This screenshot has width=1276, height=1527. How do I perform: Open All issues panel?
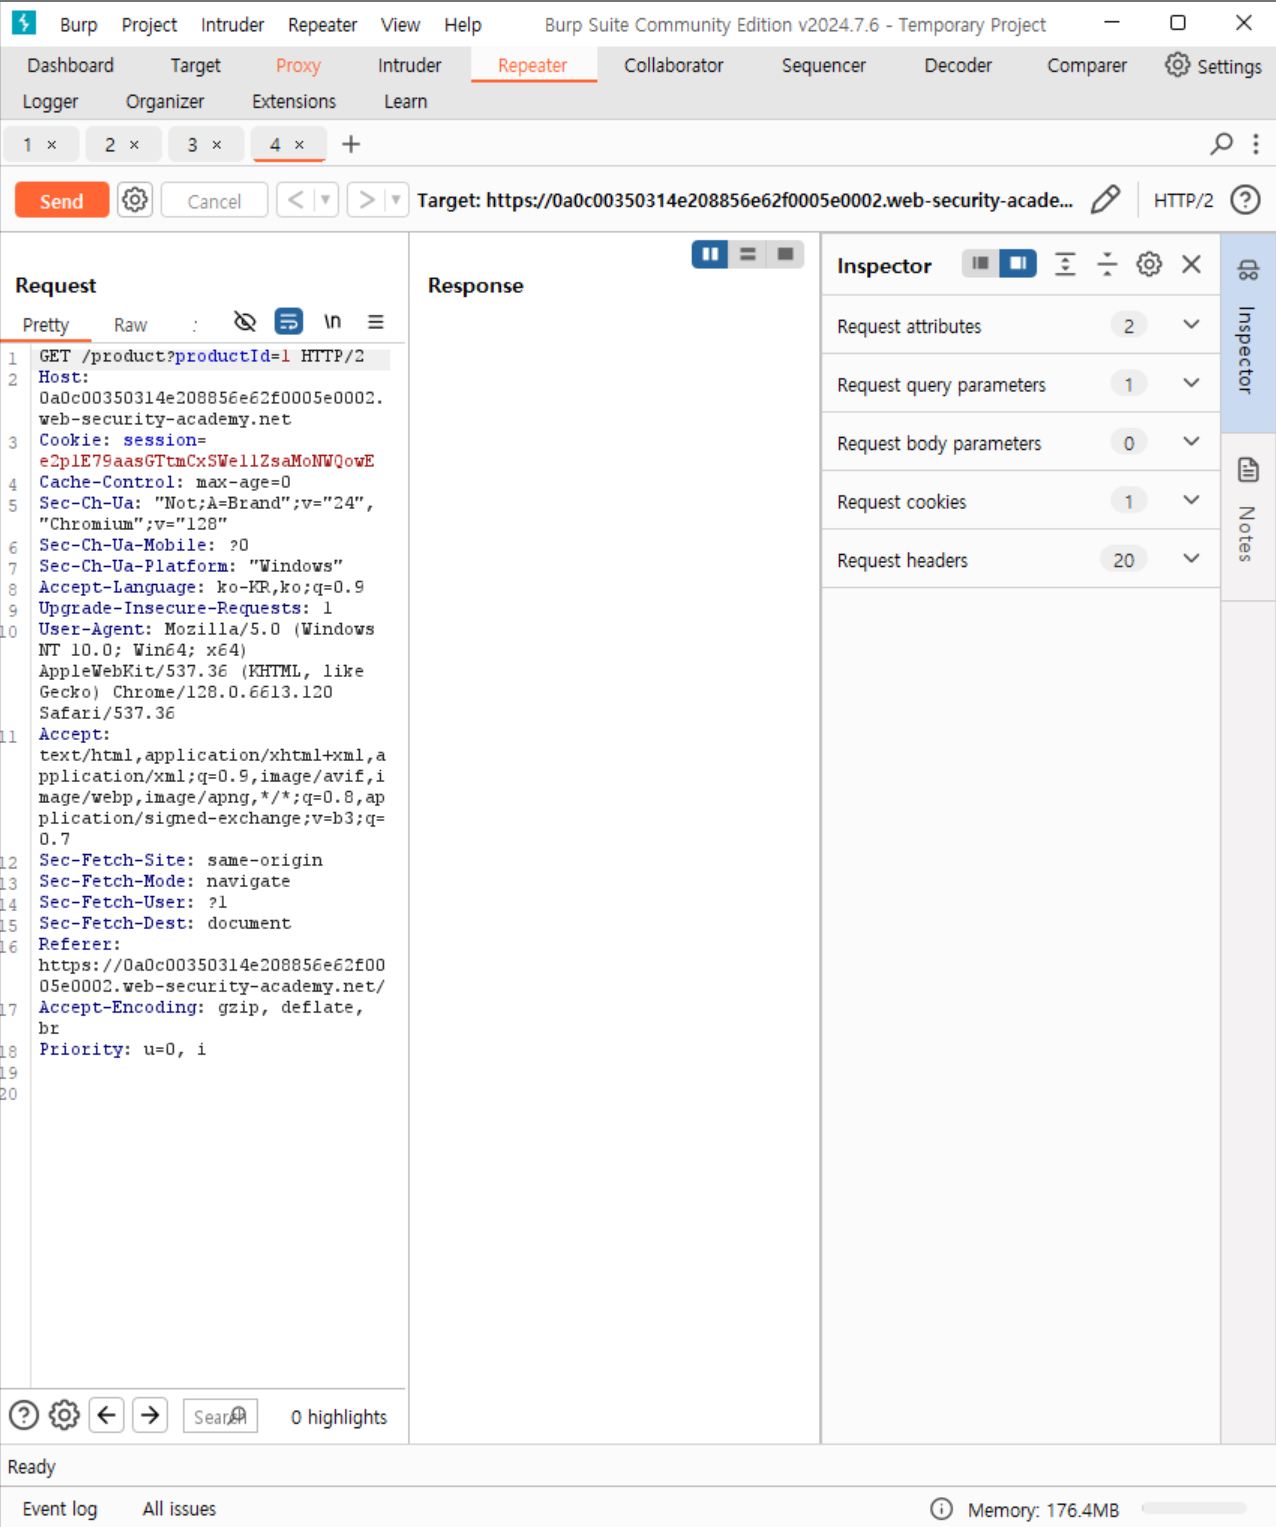click(179, 1508)
